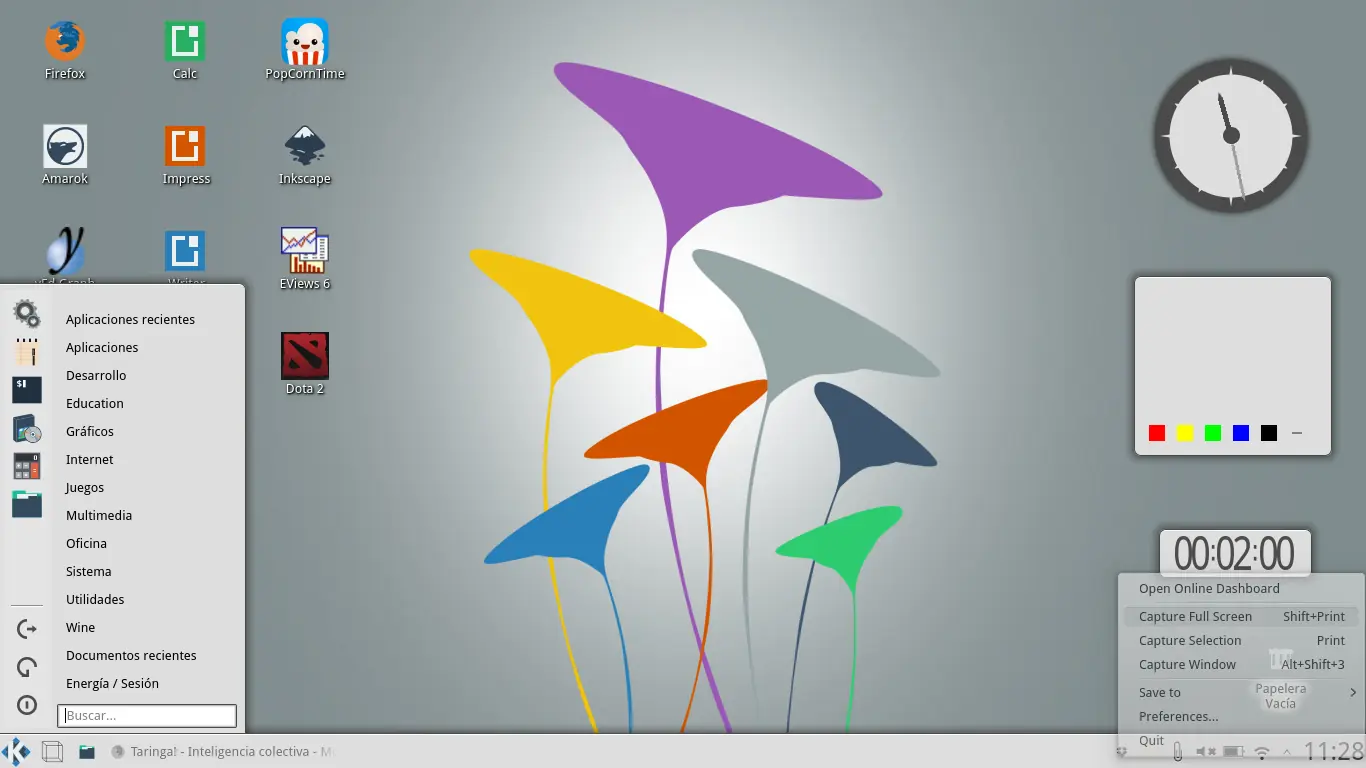Click the logout icon in launcher
Screen dimensions: 1366x768
(27, 629)
